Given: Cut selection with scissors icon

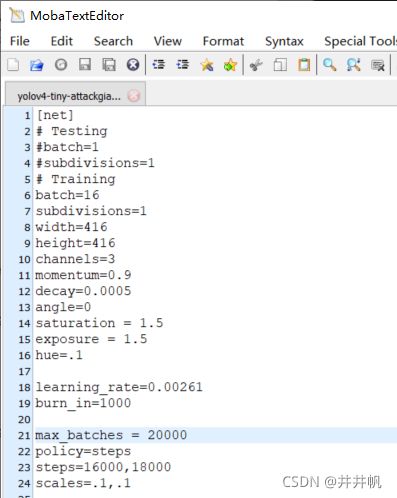Looking at the screenshot, I should pos(256,65).
